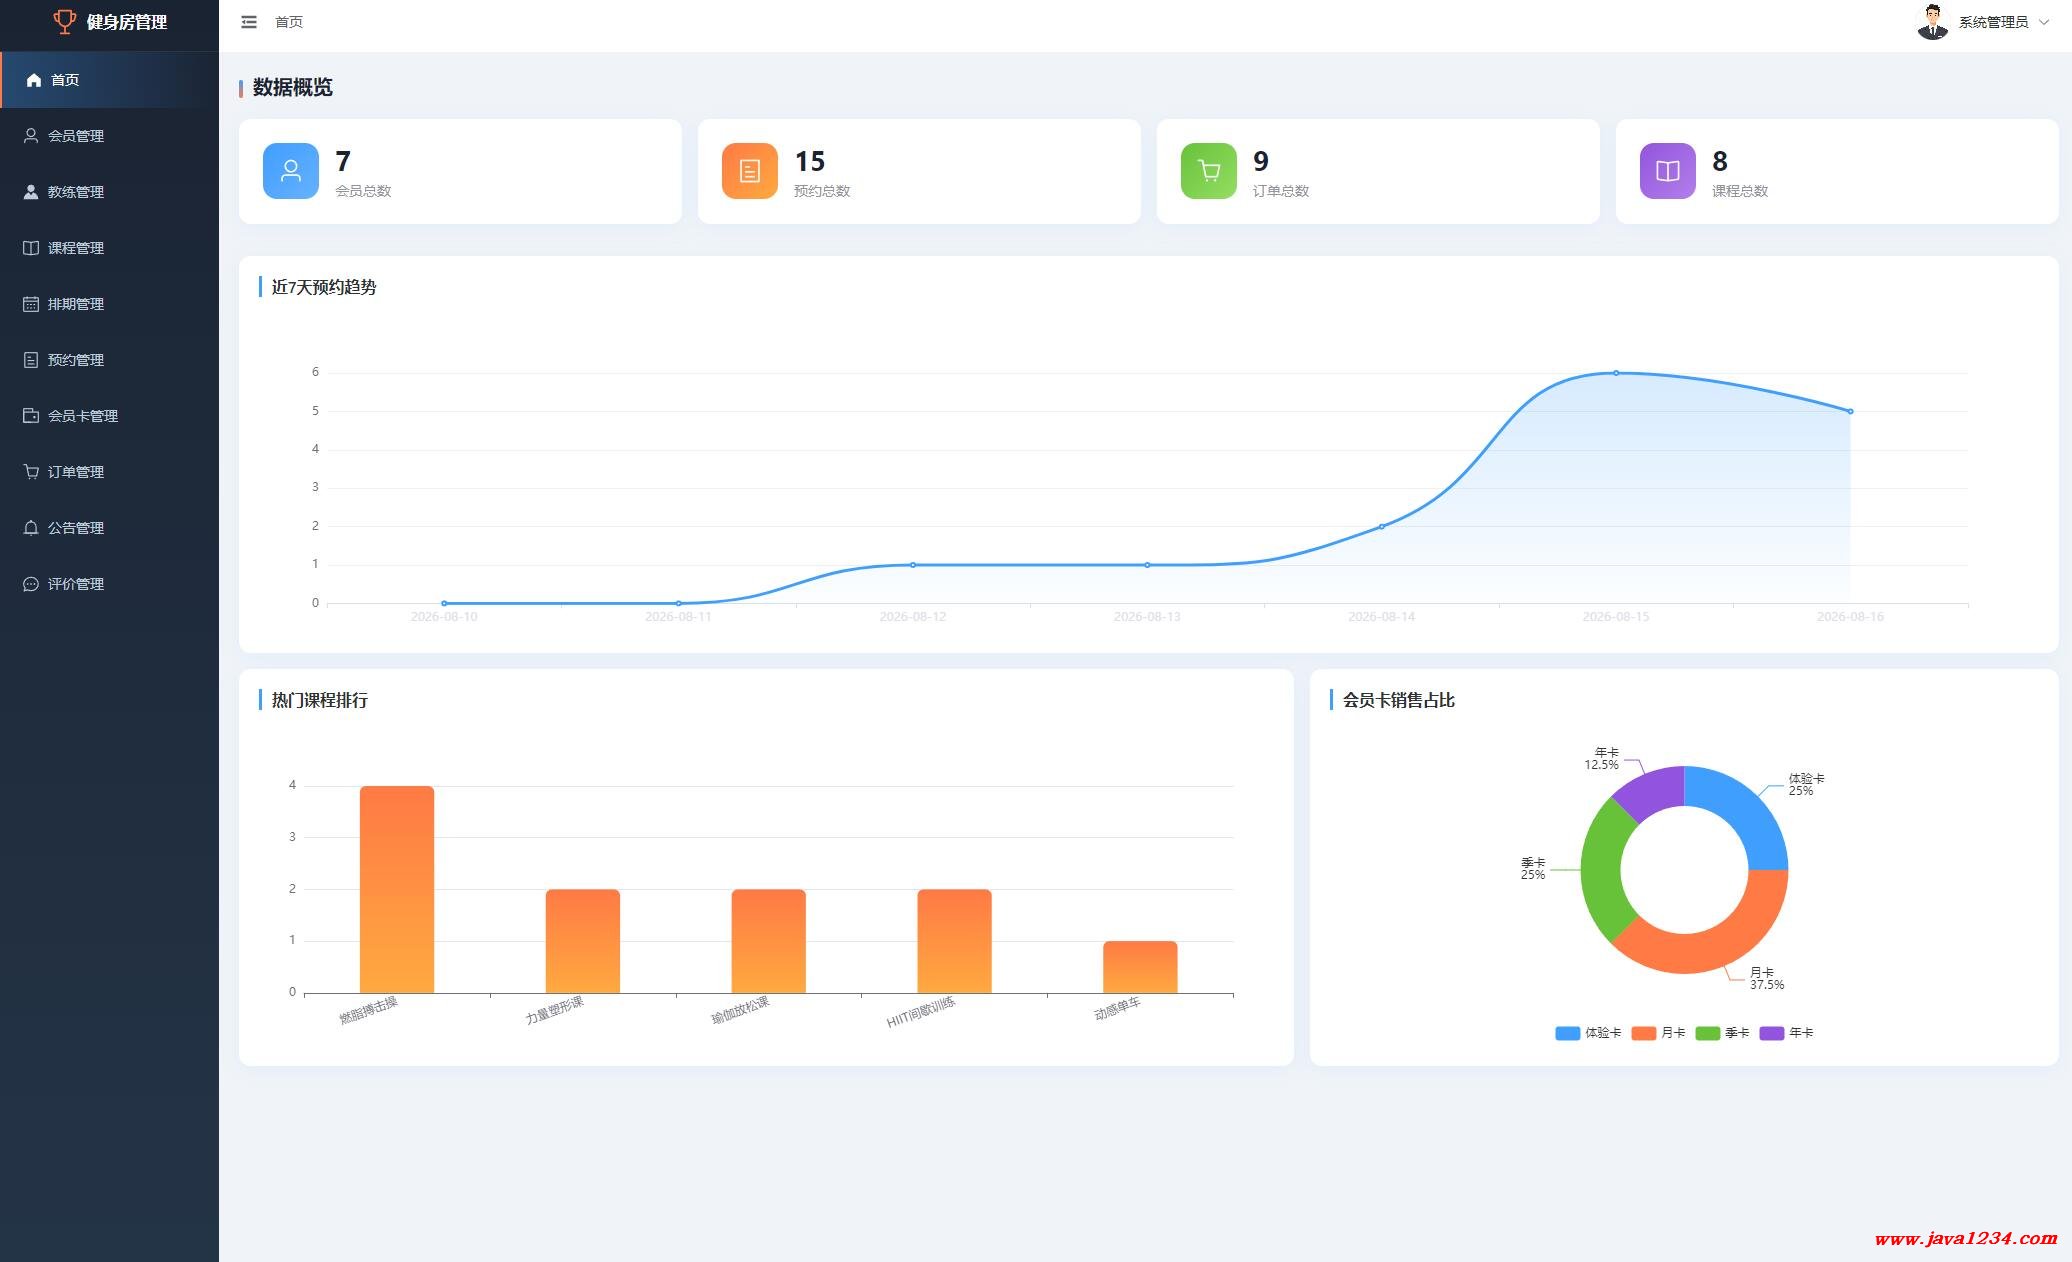Click the orange booking total icon
The width and height of the screenshot is (2072, 1262).
[750, 171]
